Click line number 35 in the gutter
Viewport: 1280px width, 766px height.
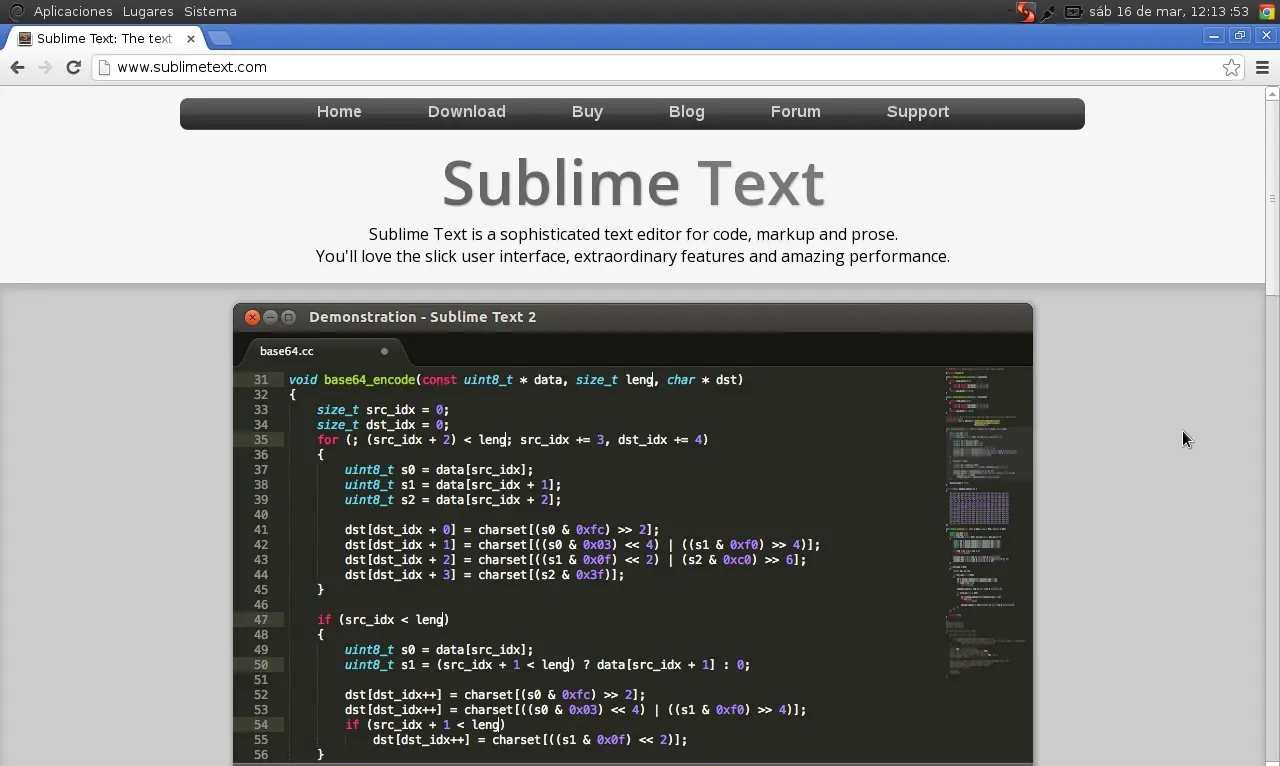pyautogui.click(x=261, y=440)
